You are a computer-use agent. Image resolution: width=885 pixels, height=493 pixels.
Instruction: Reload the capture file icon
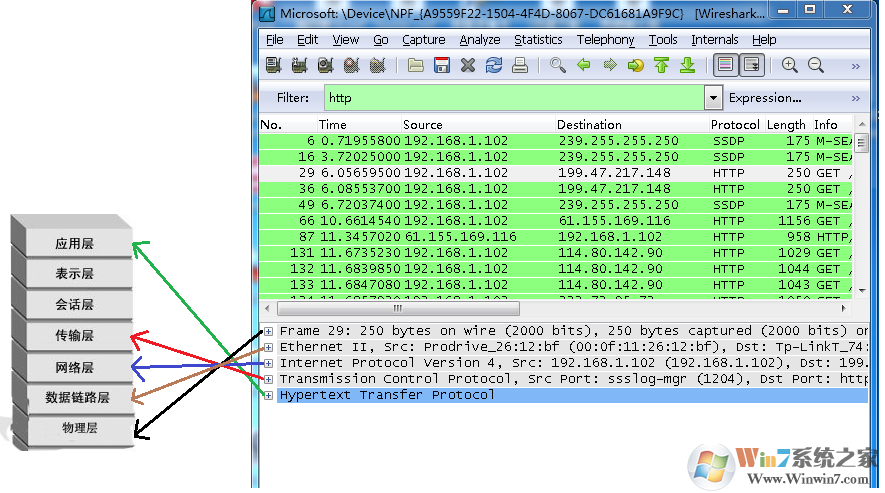click(x=494, y=66)
